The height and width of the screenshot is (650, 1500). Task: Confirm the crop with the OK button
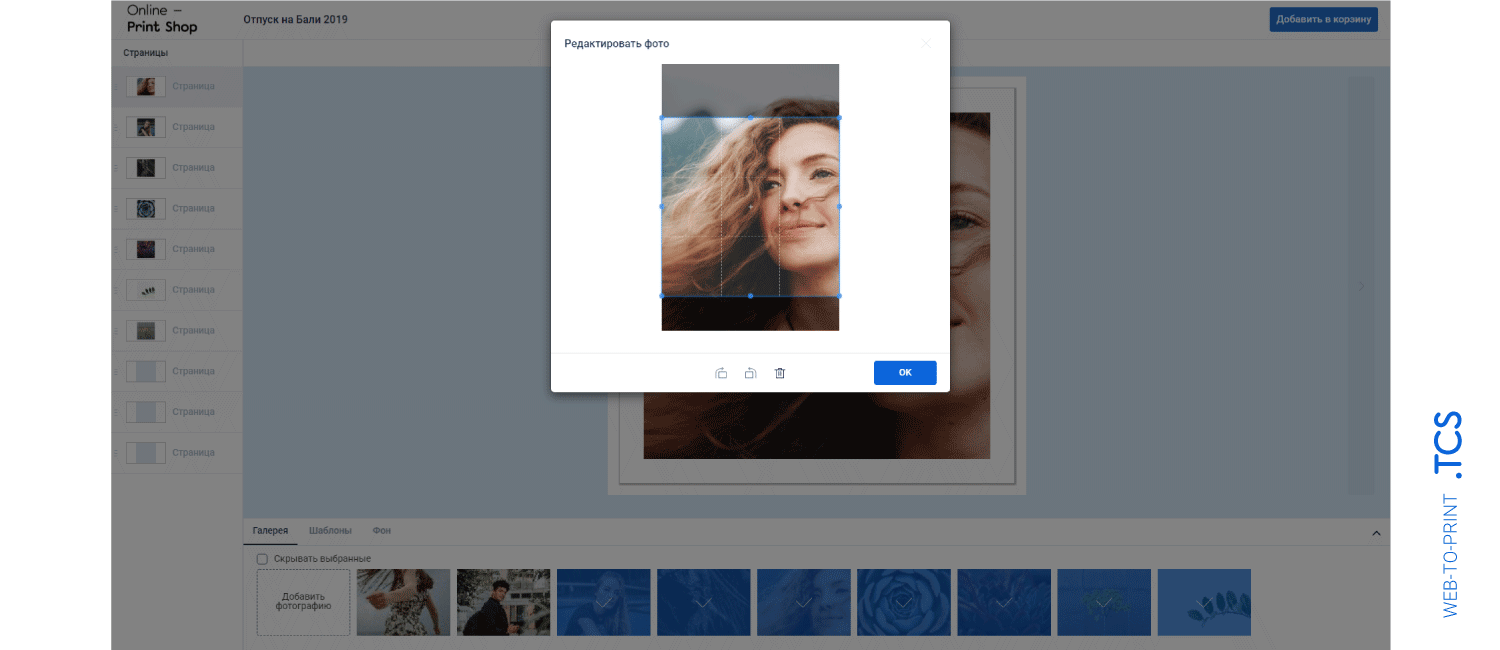pyautogui.click(x=905, y=373)
